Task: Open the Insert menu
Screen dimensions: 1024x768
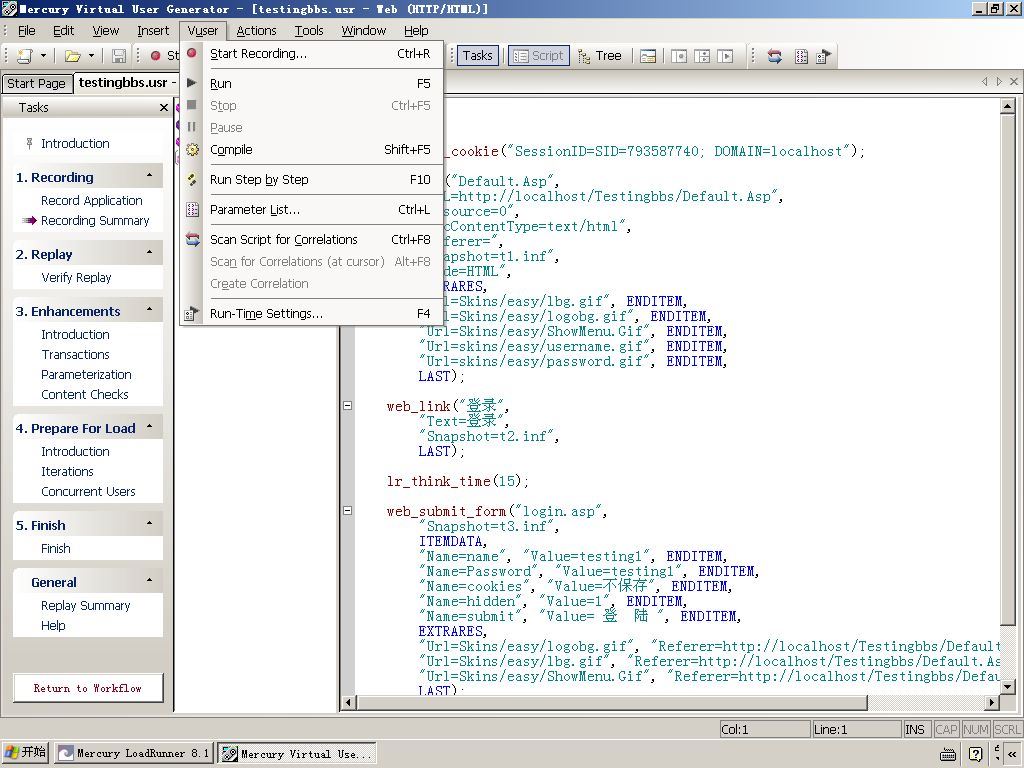Action: pyautogui.click(x=153, y=31)
